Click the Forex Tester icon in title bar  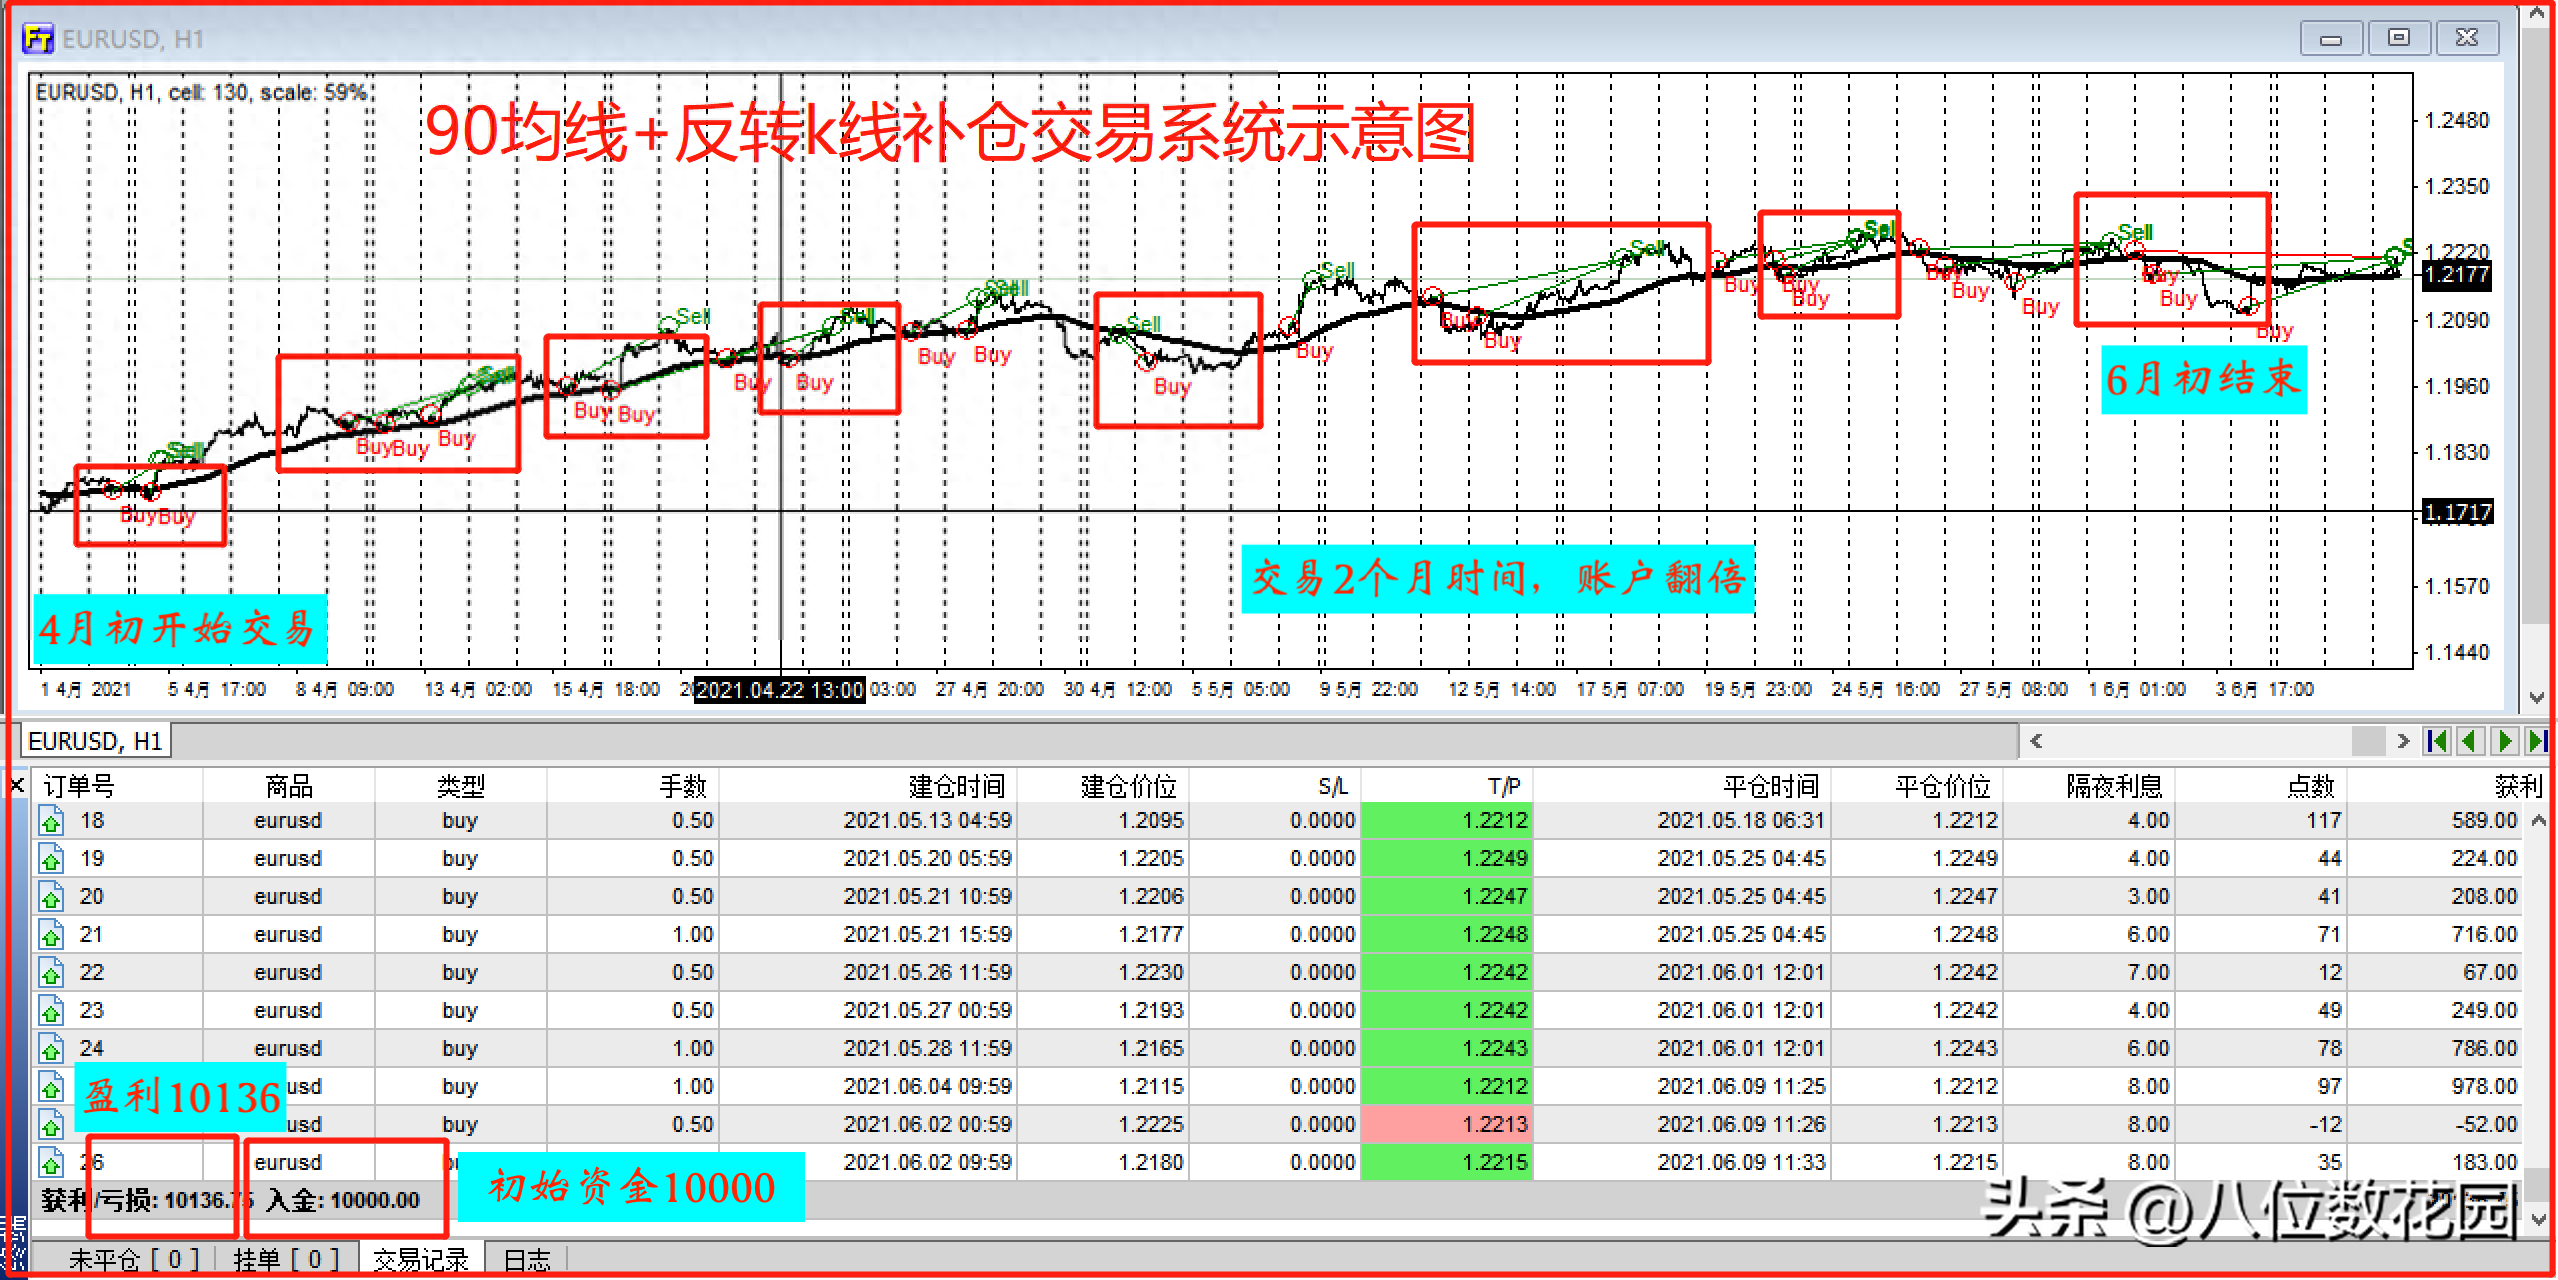tap(38, 38)
